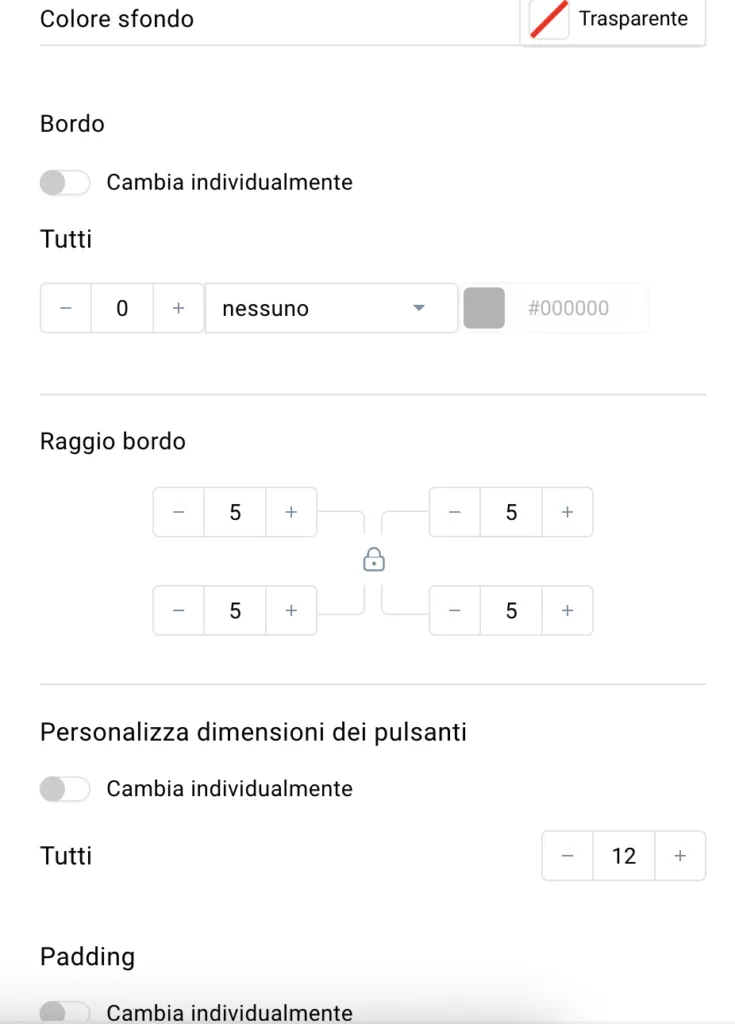Viewport: 735px width, 1024px height.
Task: Click the top-right radius value field
Action: click(511, 512)
